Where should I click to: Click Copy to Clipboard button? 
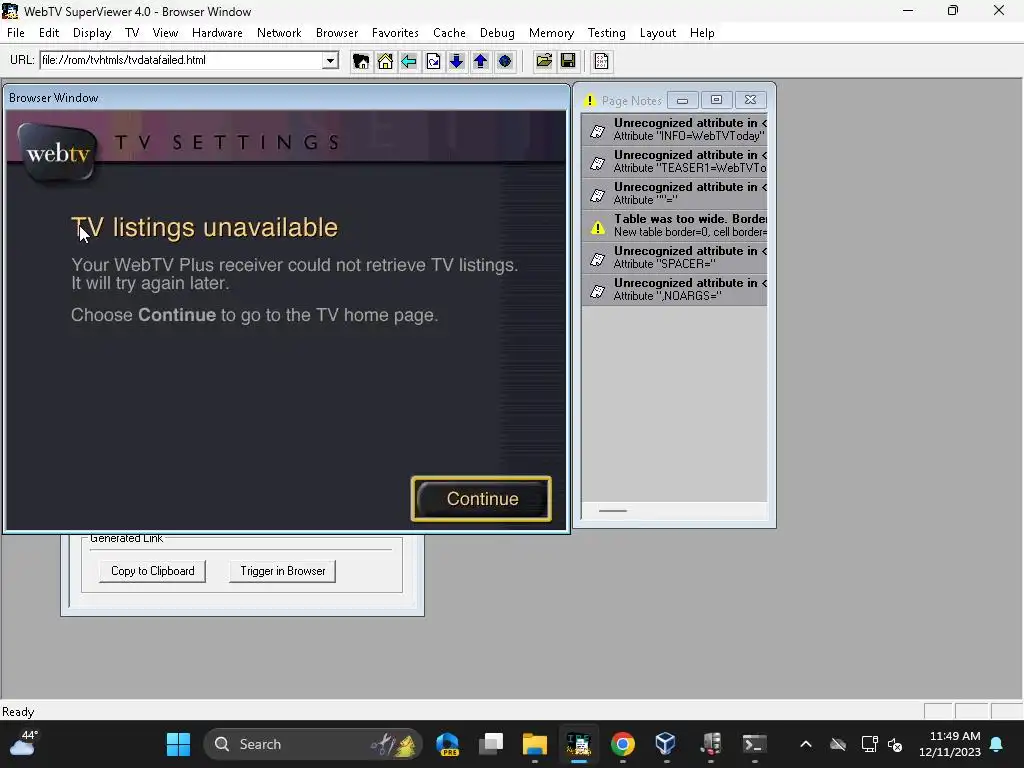[x=153, y=571]
